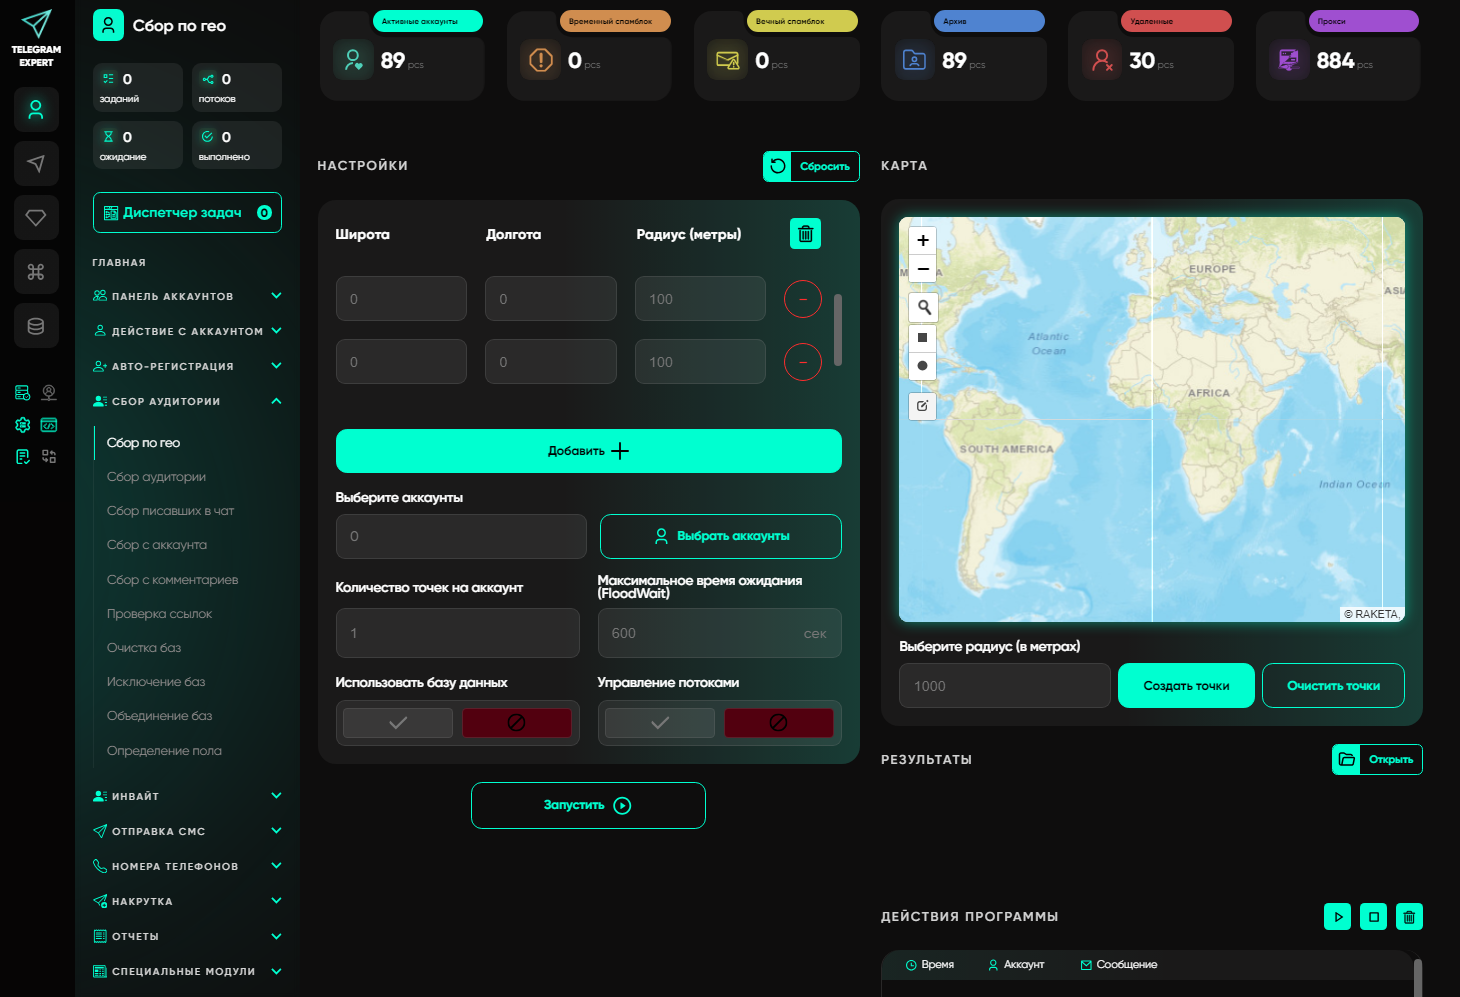Click the Очистить точки button

pos(1333,686)
